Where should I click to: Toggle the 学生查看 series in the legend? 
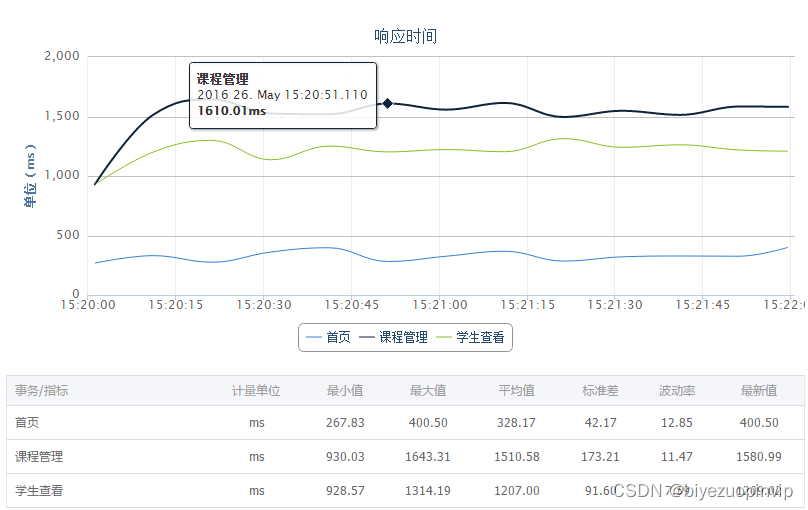coord(470,337)
